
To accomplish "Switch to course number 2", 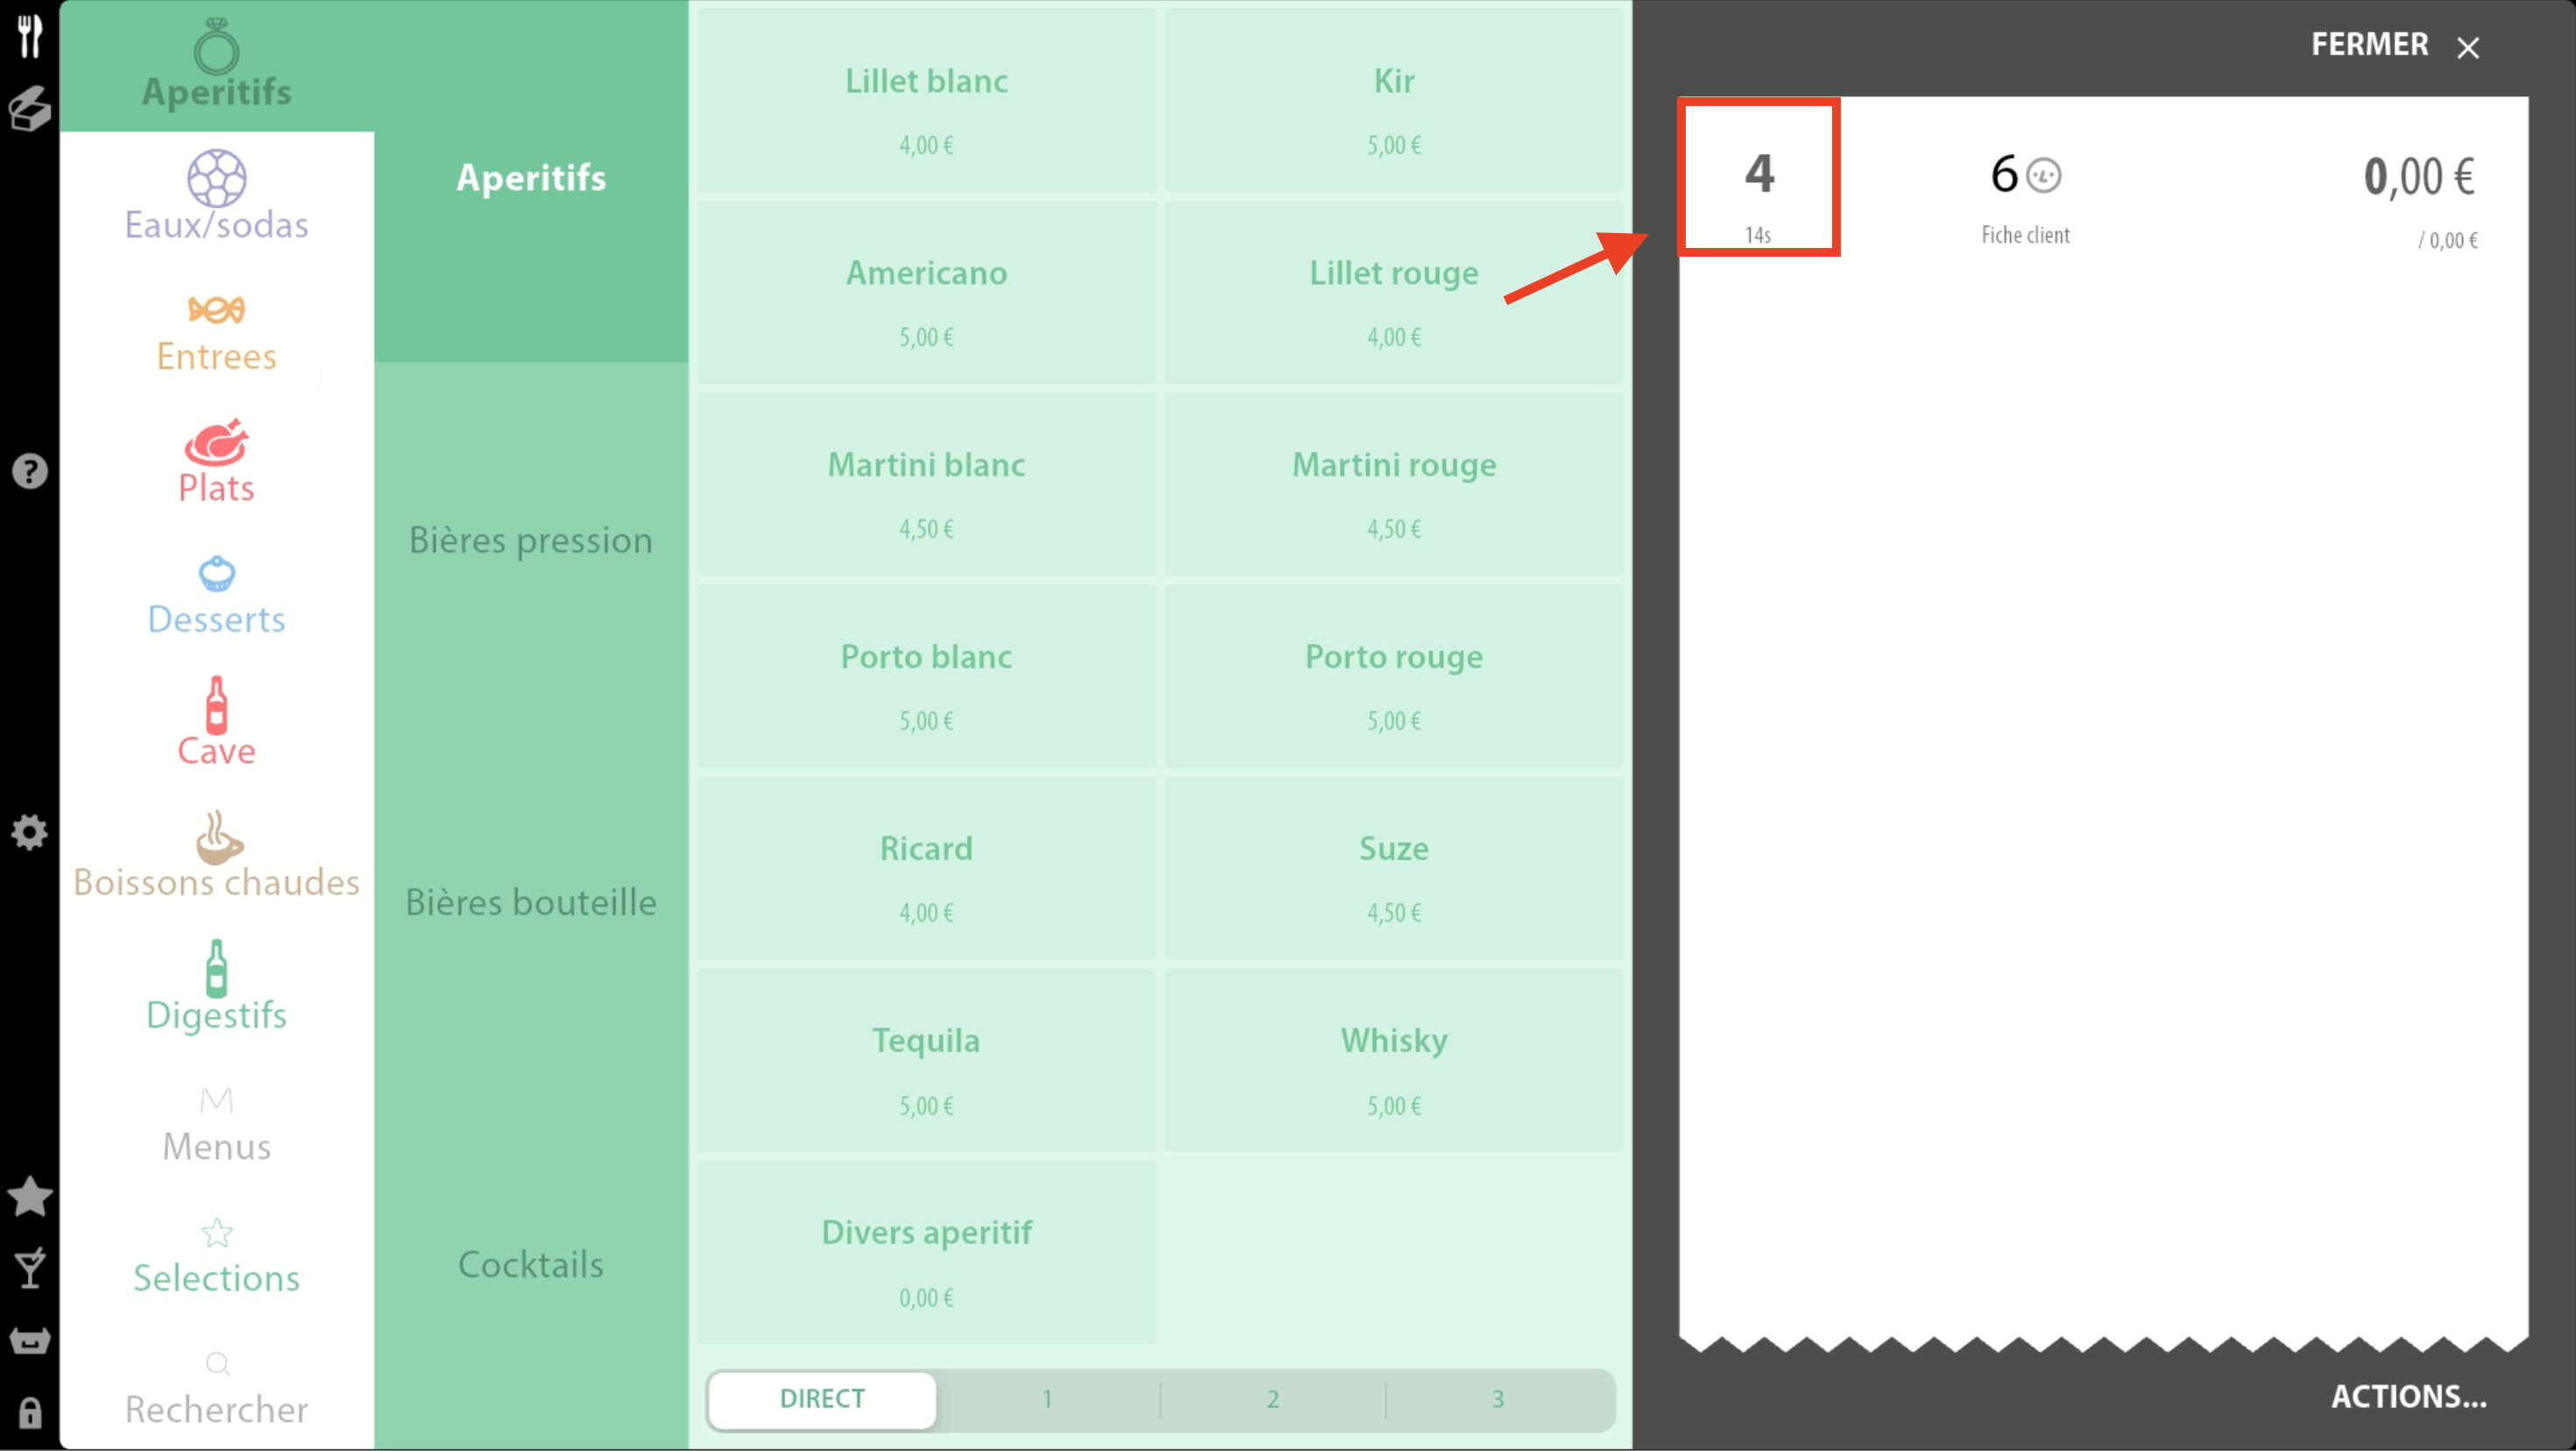I will pos(1272,1398).
